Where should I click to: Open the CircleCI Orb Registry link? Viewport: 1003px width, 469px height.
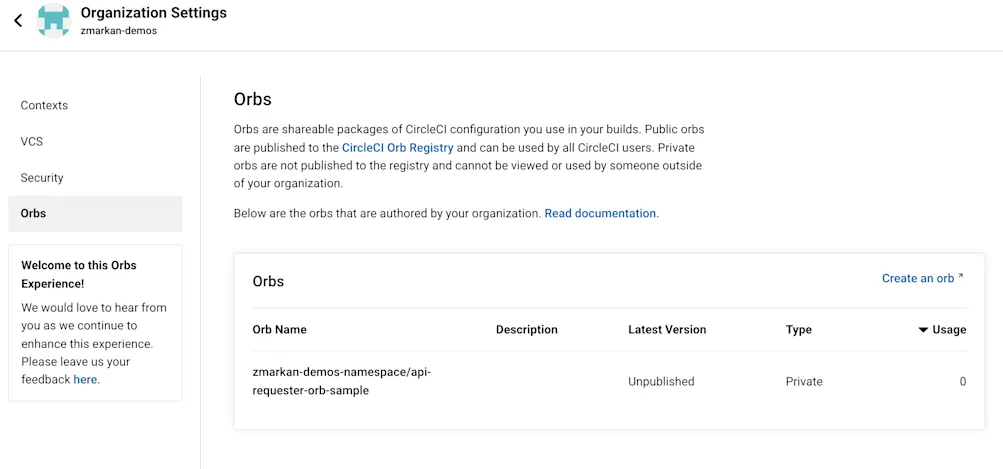pyautogui.click(x=398, y=148)
